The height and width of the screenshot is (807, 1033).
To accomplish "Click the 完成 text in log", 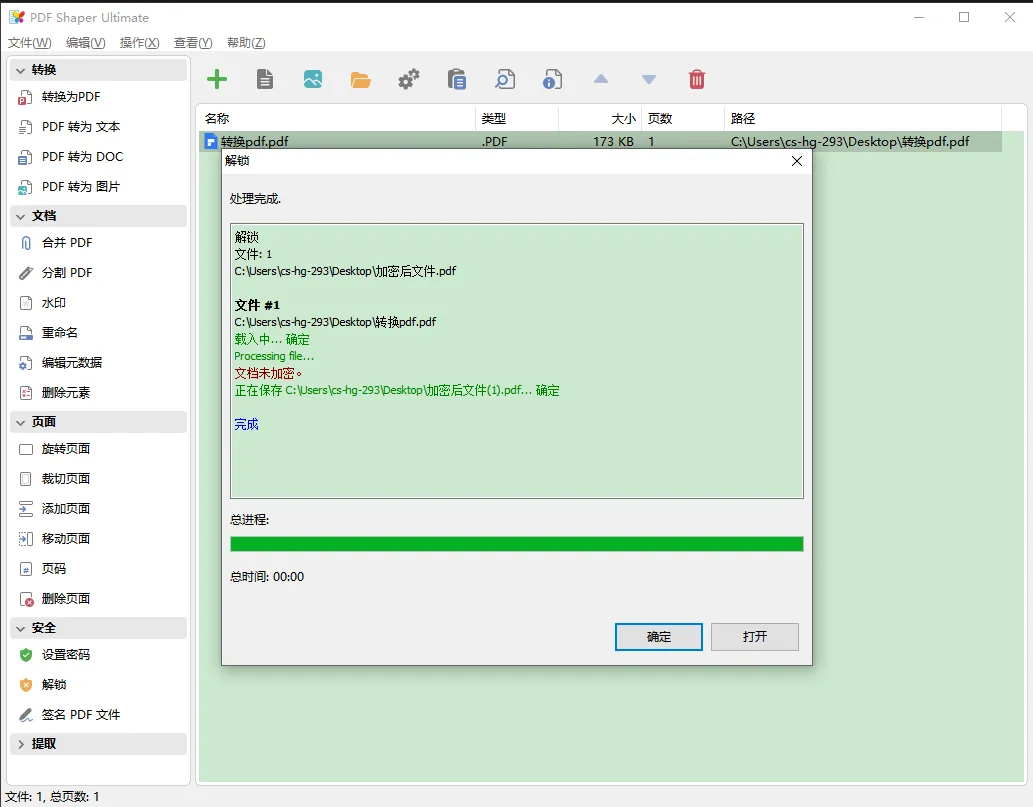I will (x=246, y=424).
